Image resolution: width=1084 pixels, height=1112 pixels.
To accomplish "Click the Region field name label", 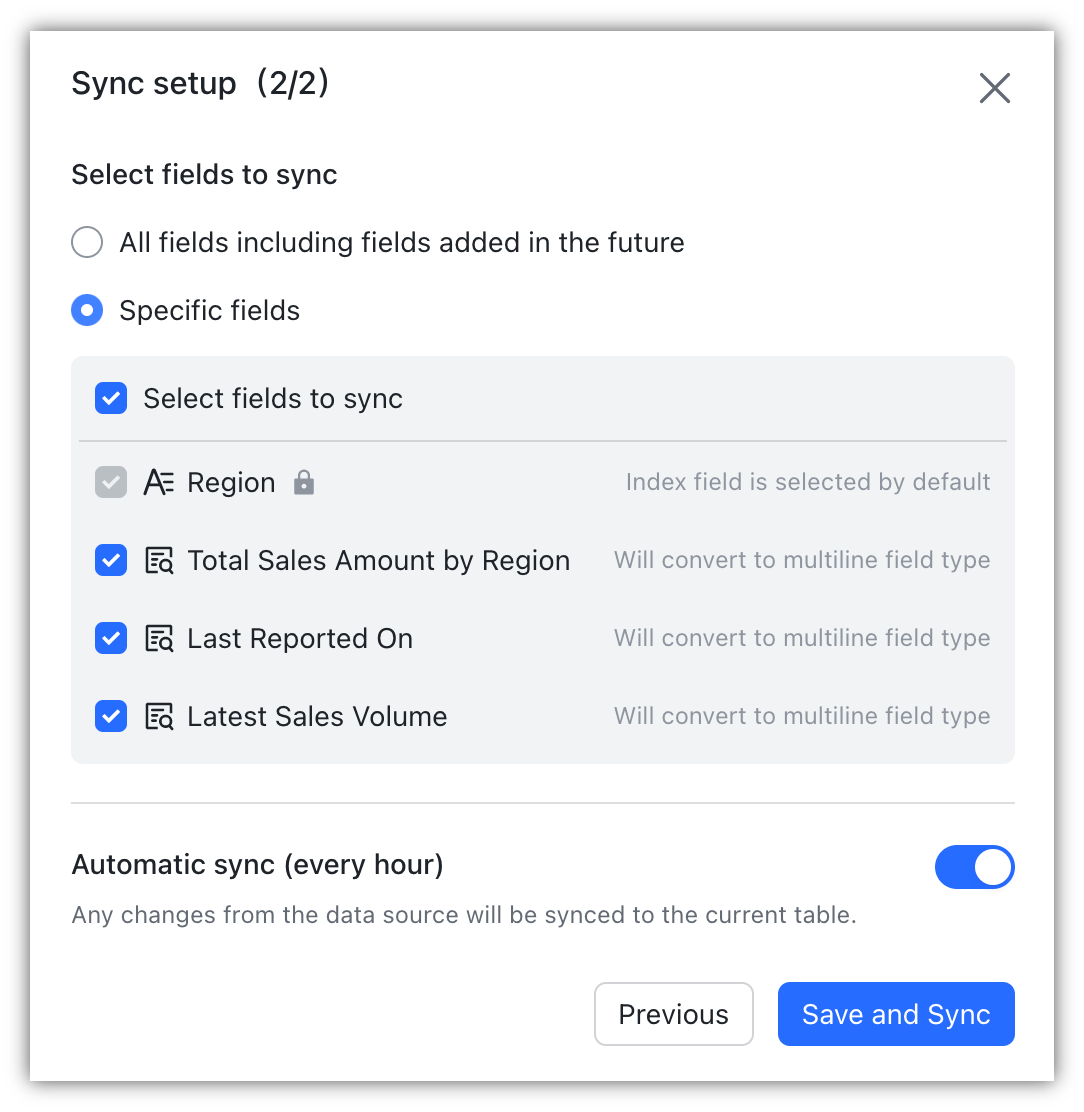I will 231,483.
